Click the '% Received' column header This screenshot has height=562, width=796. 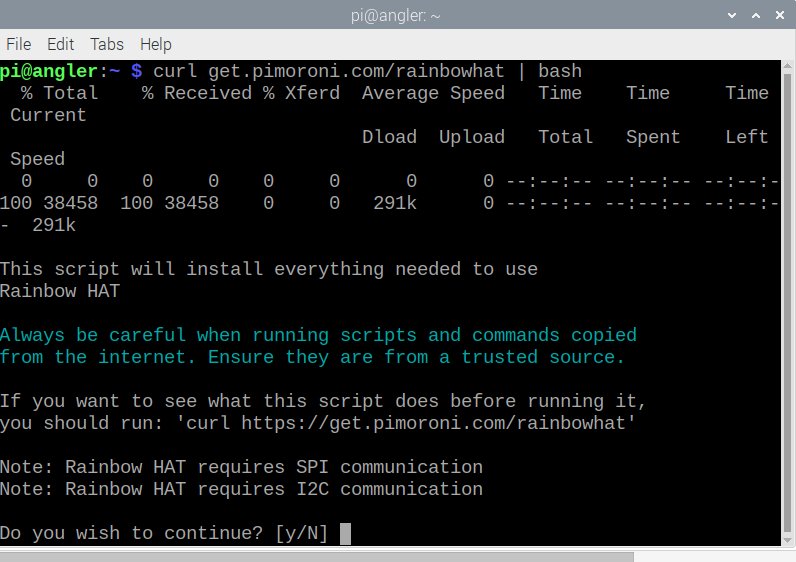point(197,93)
